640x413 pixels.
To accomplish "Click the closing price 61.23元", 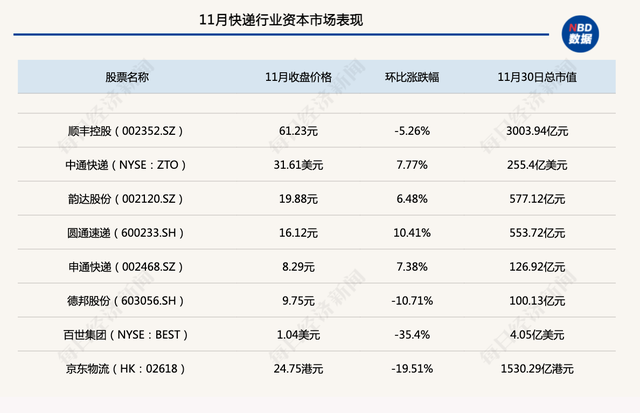I will tap(298, 131).
